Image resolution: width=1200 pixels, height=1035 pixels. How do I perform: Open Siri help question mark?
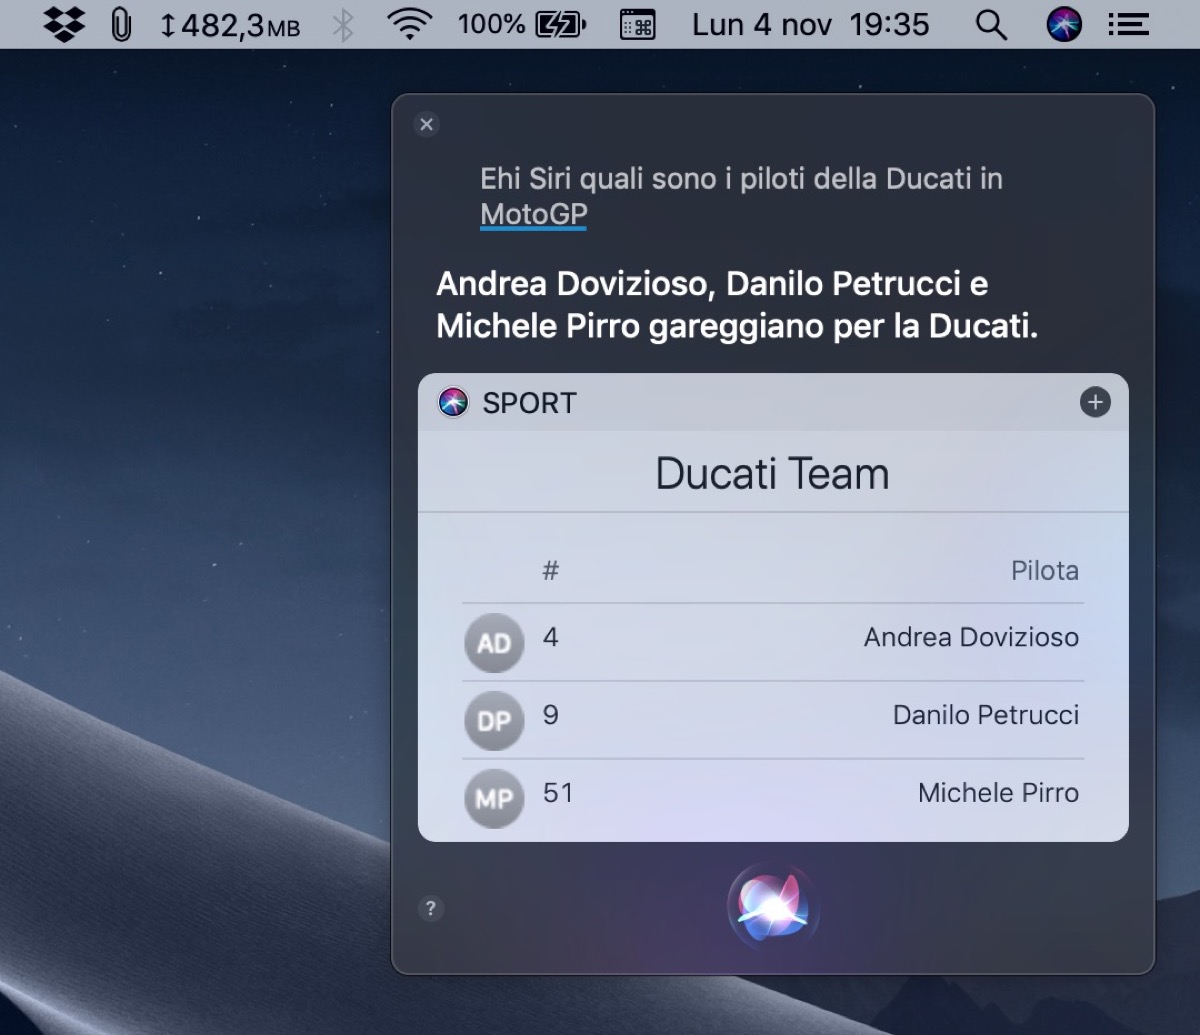click(430, 908)
